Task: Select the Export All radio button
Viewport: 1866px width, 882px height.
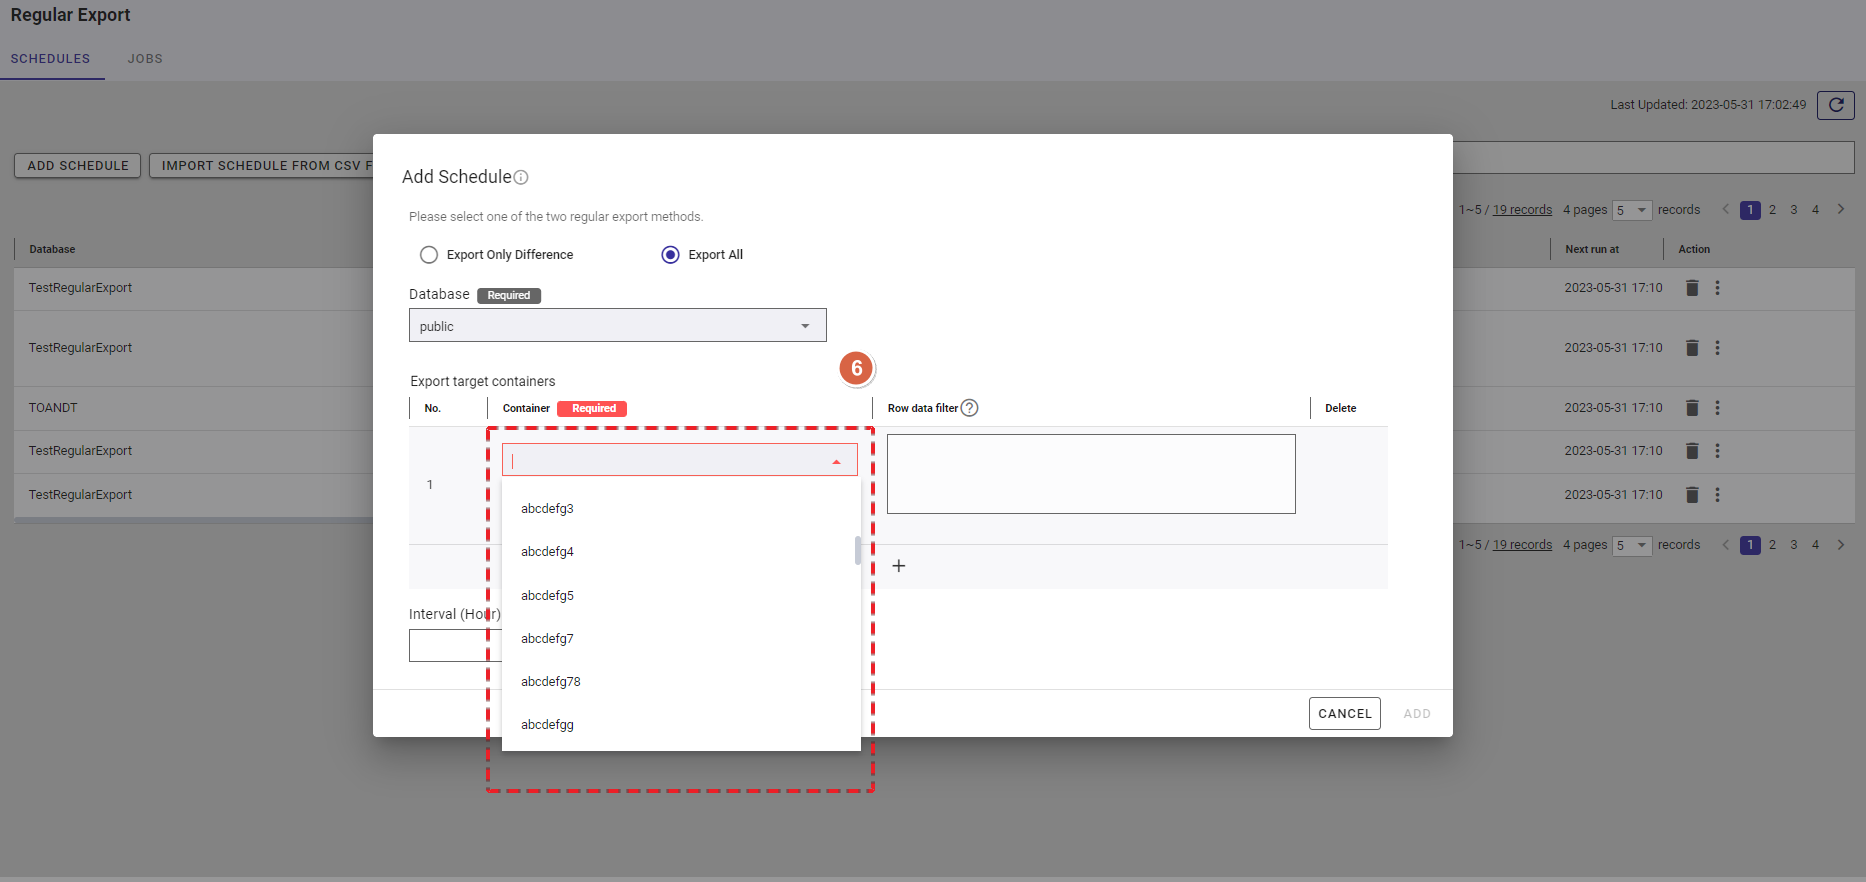Action: (670, 255)
